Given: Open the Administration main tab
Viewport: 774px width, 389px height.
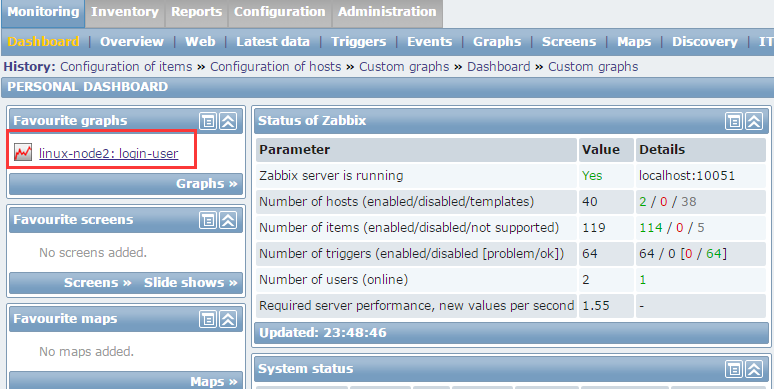Looking at the screenshot, I should (387, 12).
